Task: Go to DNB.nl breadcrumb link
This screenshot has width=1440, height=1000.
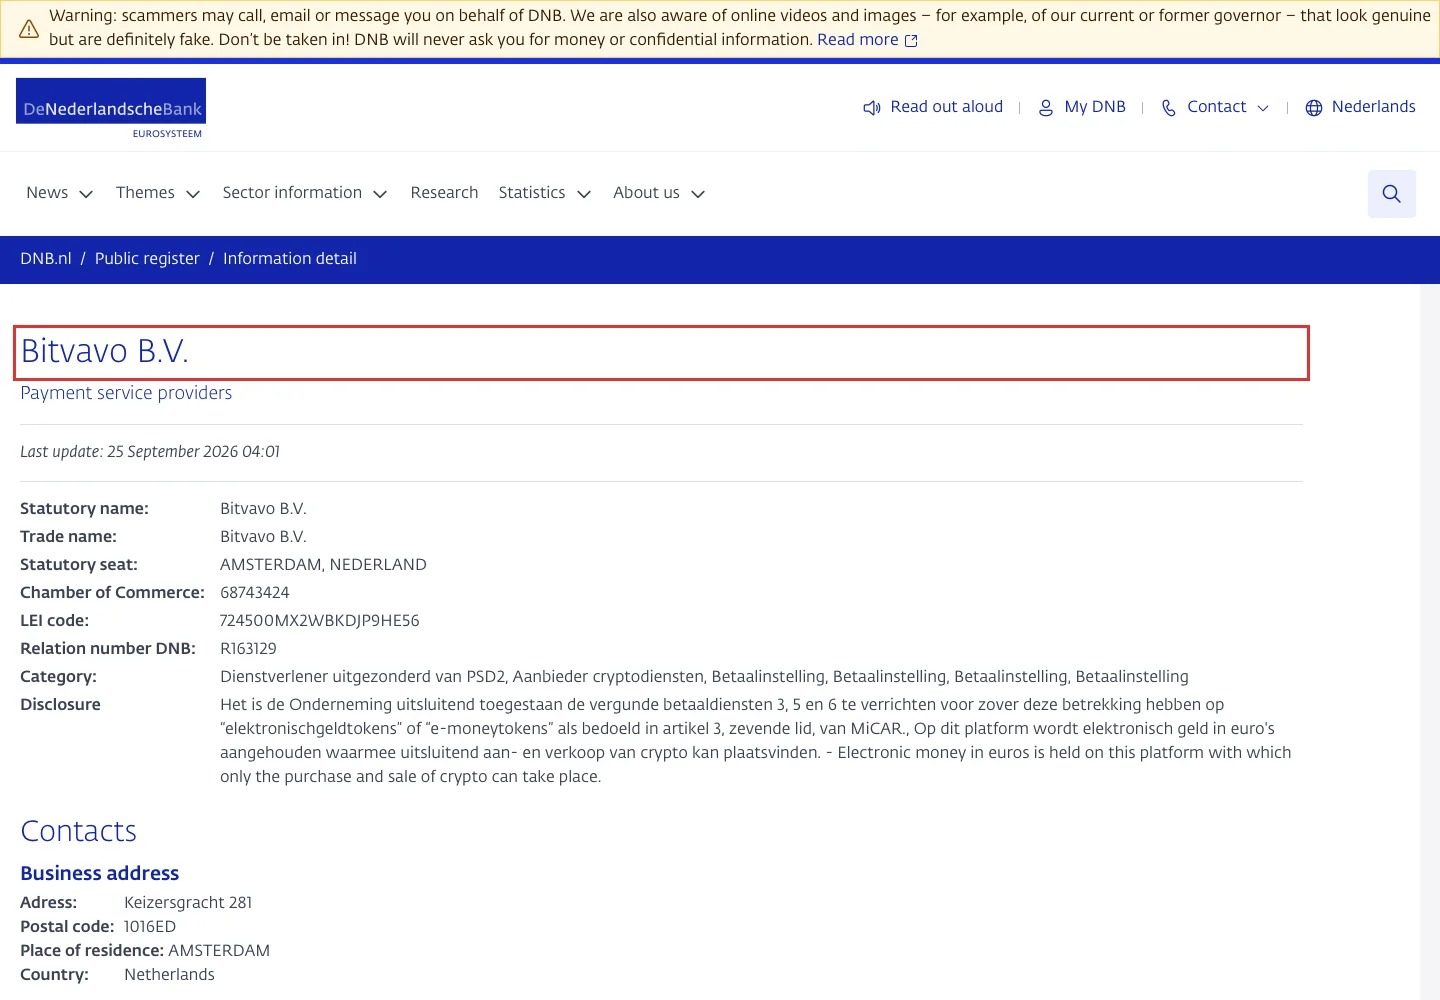Action: [x=46, y=259]
